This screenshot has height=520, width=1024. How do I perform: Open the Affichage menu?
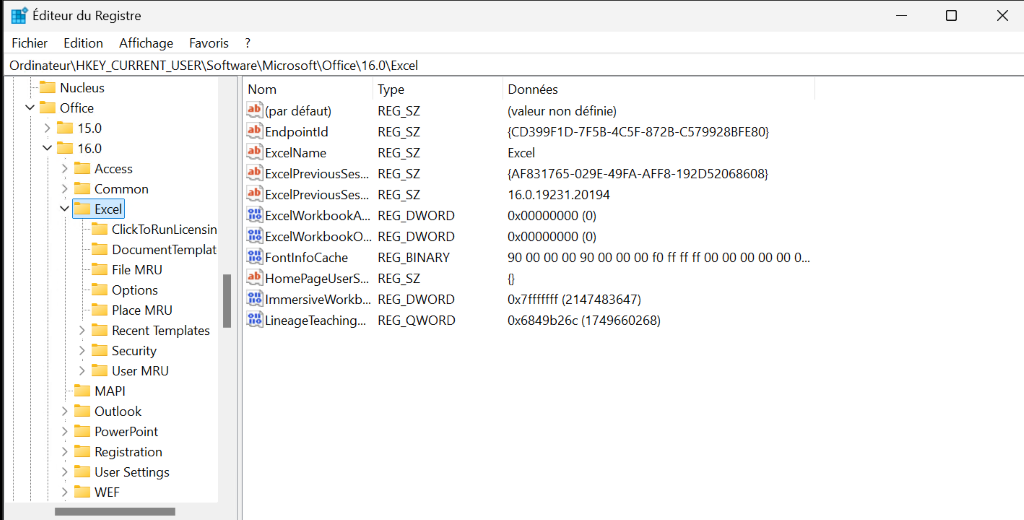tap(146, 43)
